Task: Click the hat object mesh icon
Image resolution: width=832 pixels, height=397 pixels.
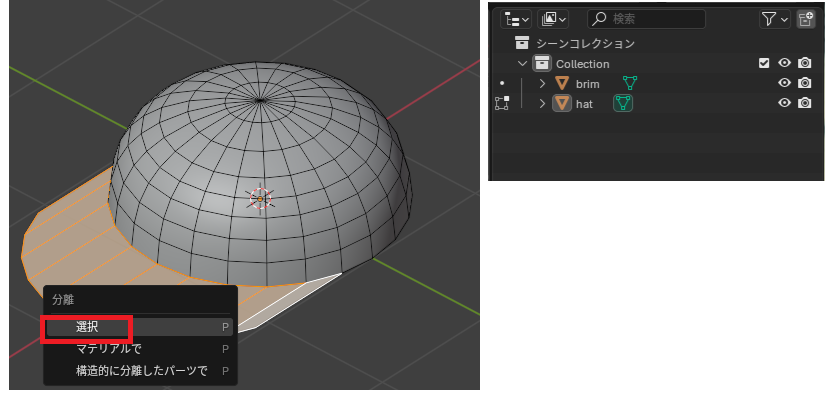Action: [x=562, y=103]
